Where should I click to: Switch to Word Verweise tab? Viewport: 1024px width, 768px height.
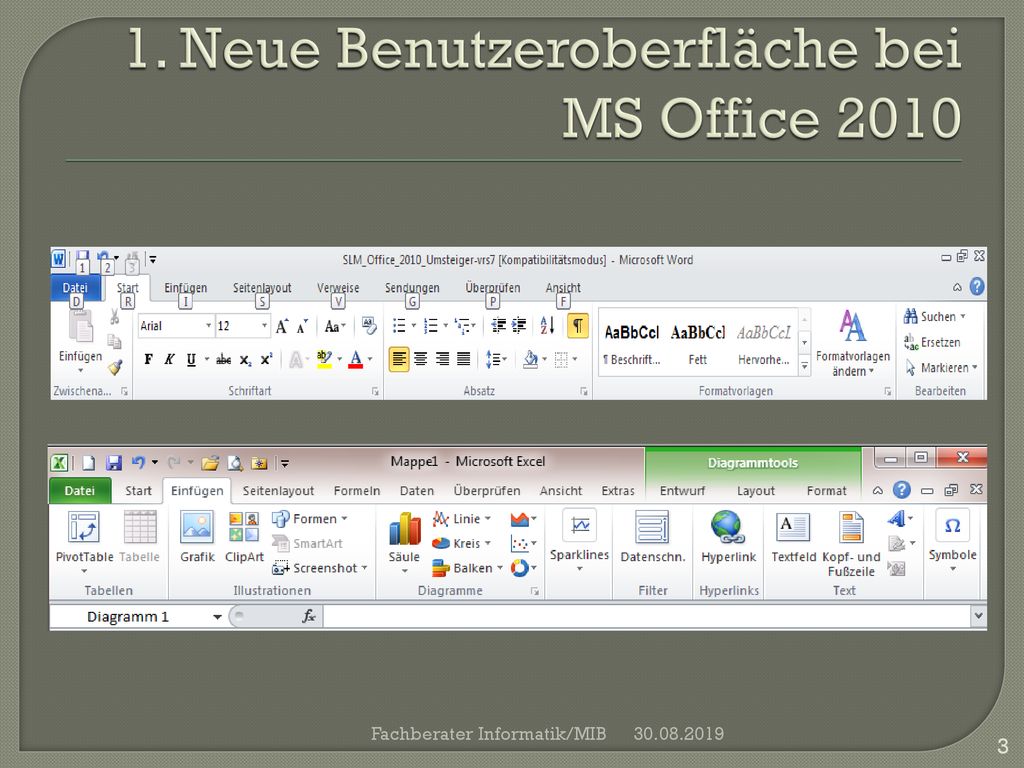[338, 287]
